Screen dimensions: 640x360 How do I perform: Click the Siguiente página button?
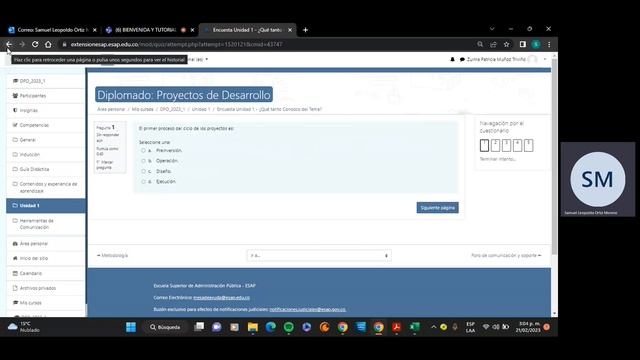pyautogui.click(x=438, y=208)
